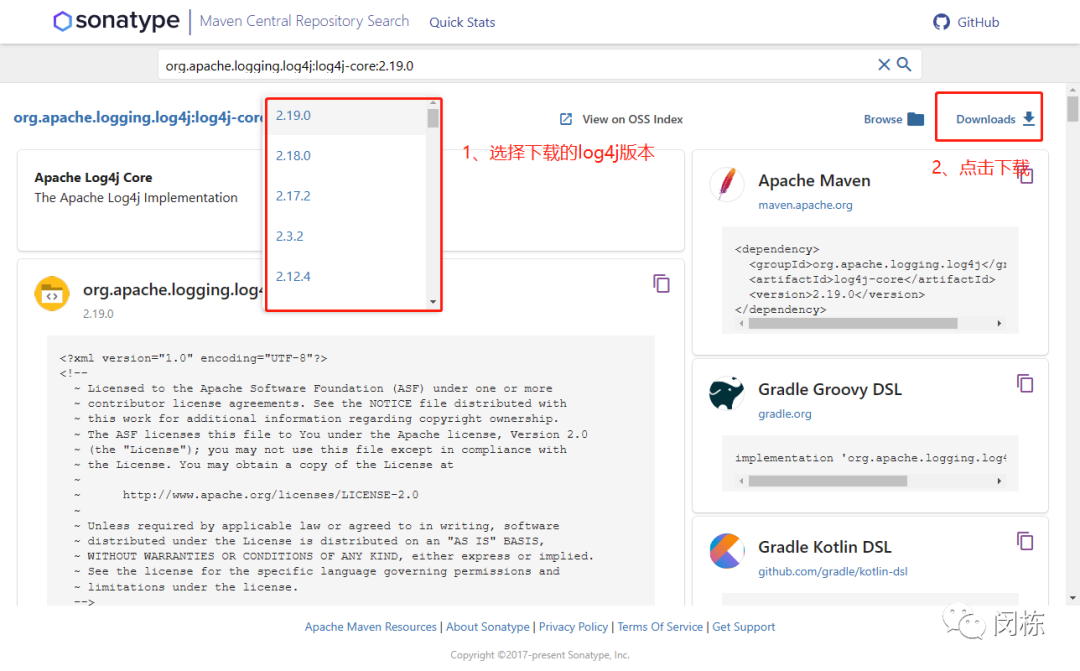This screenshot has width=1080, height=671.
Task: Click Maven snippet scroll-right arrow
Action: point(999,323)
